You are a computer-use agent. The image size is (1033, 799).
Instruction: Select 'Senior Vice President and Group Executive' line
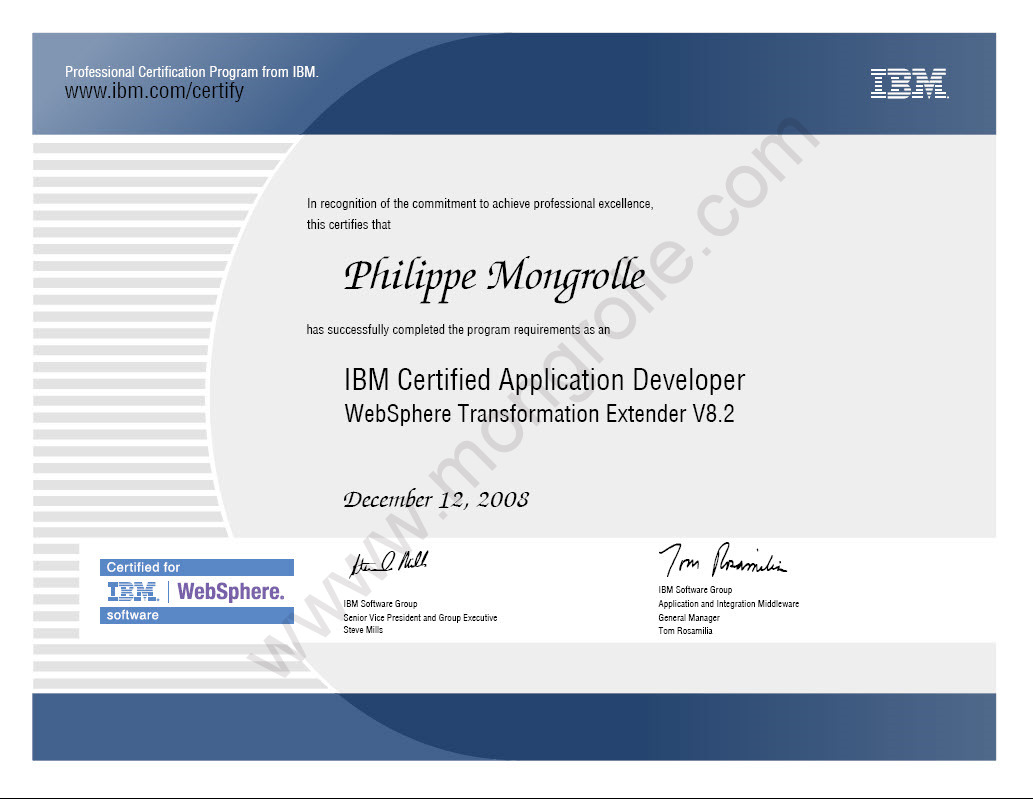(x=421, y=617)
